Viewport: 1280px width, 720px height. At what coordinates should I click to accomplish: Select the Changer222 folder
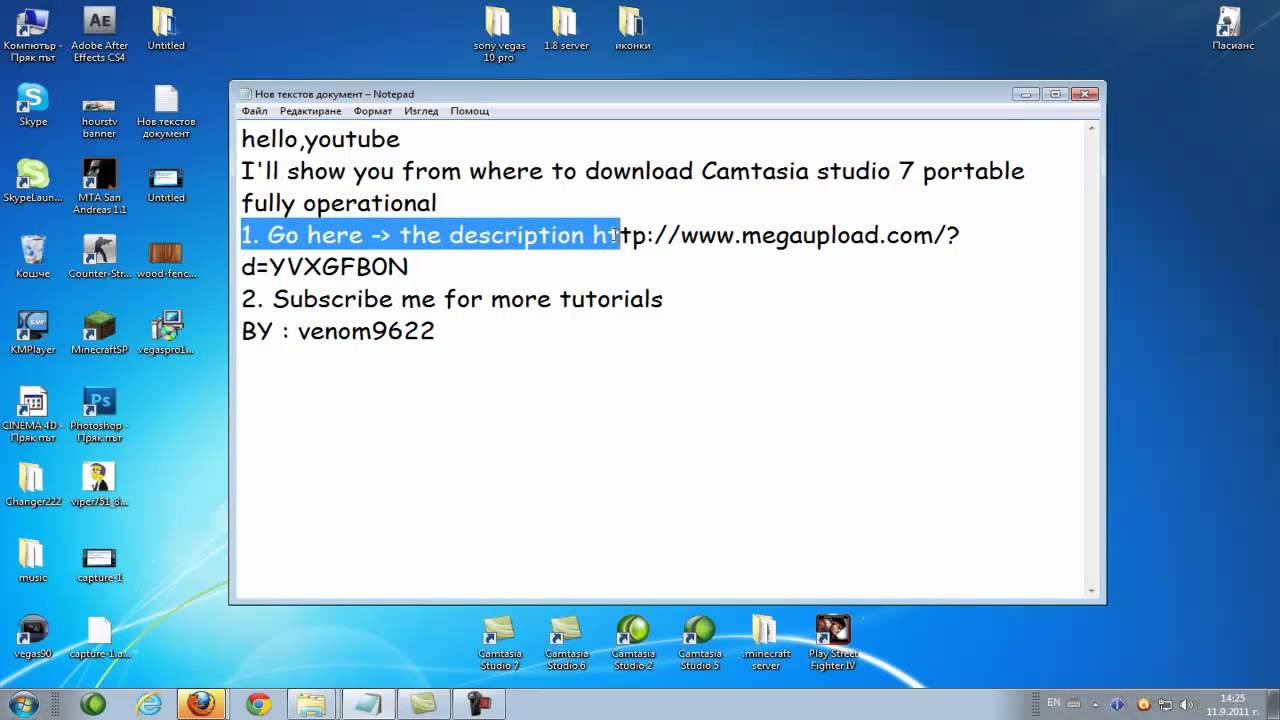[33, 485]
